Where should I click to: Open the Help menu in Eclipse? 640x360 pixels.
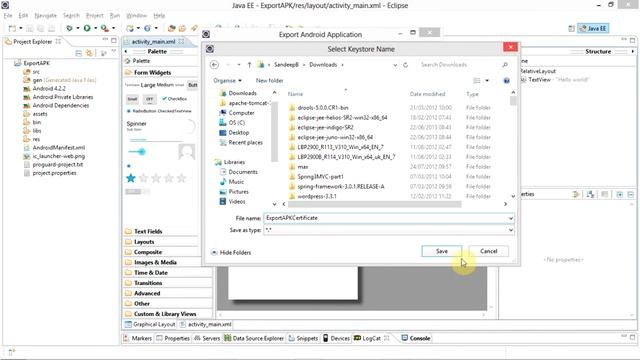tap(159, 16)
